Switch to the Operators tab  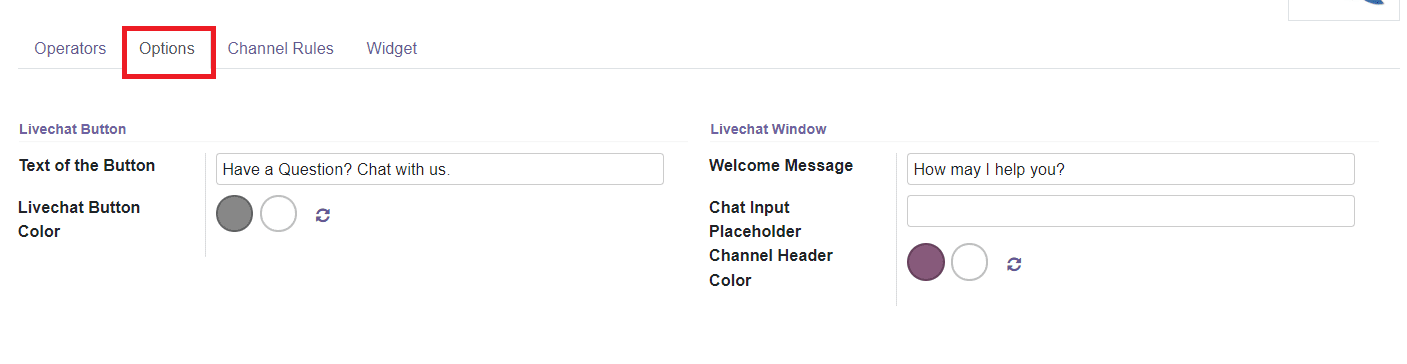tap(70, 48)
